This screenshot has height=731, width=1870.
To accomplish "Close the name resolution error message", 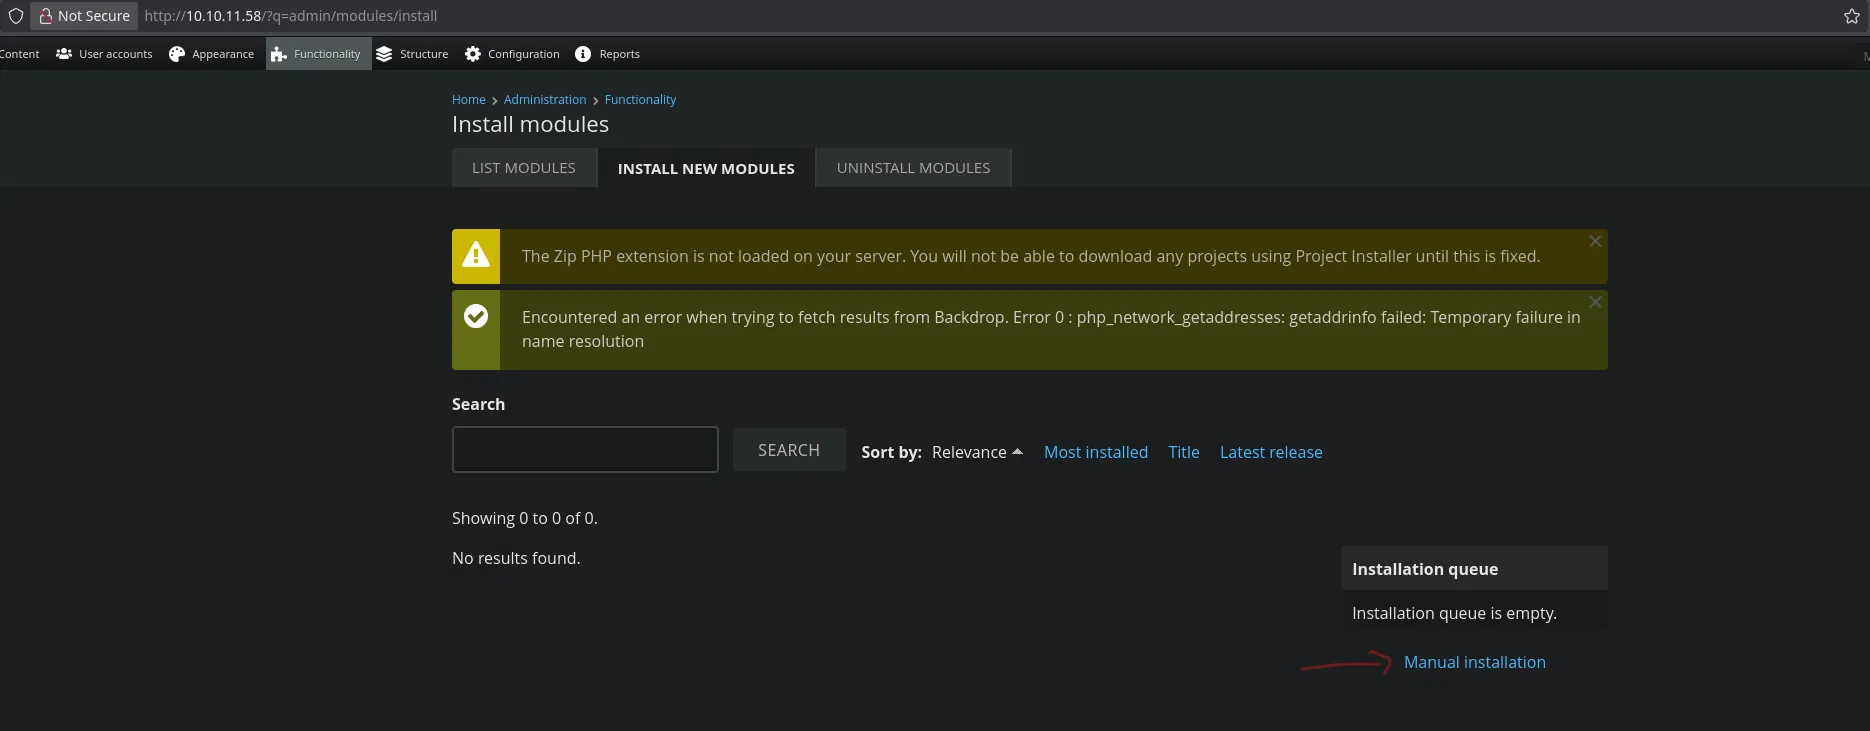I will point(1595,302).
